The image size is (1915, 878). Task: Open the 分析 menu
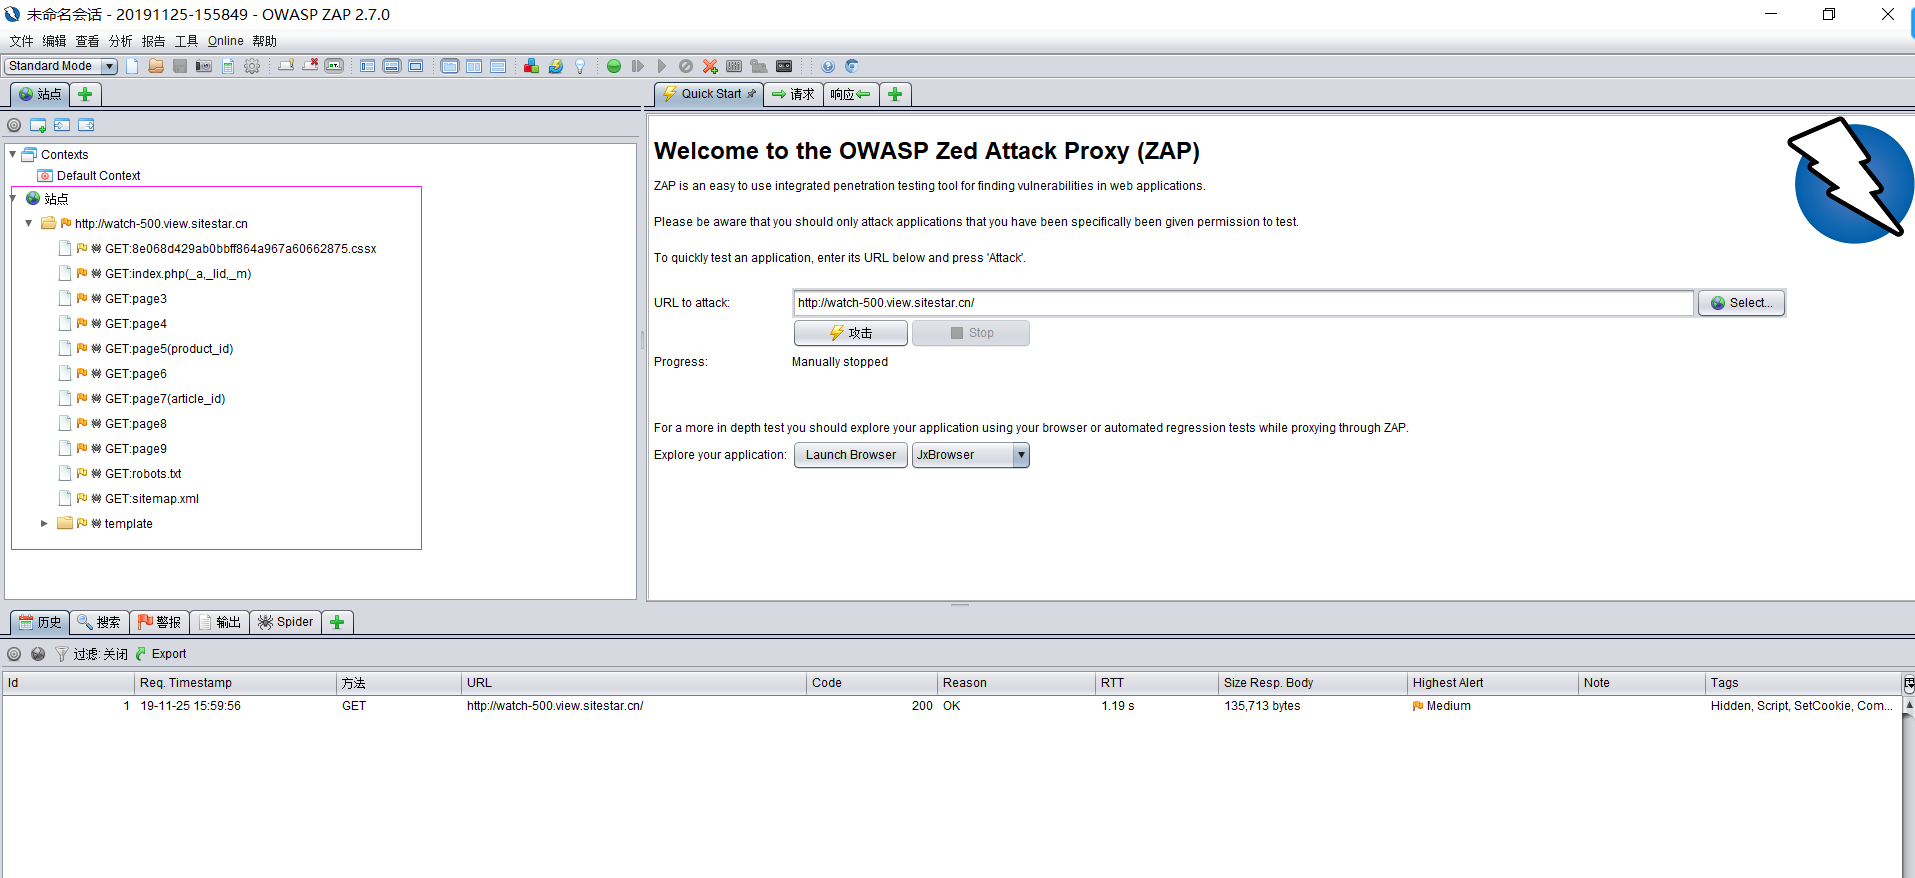tap(120, 41)
